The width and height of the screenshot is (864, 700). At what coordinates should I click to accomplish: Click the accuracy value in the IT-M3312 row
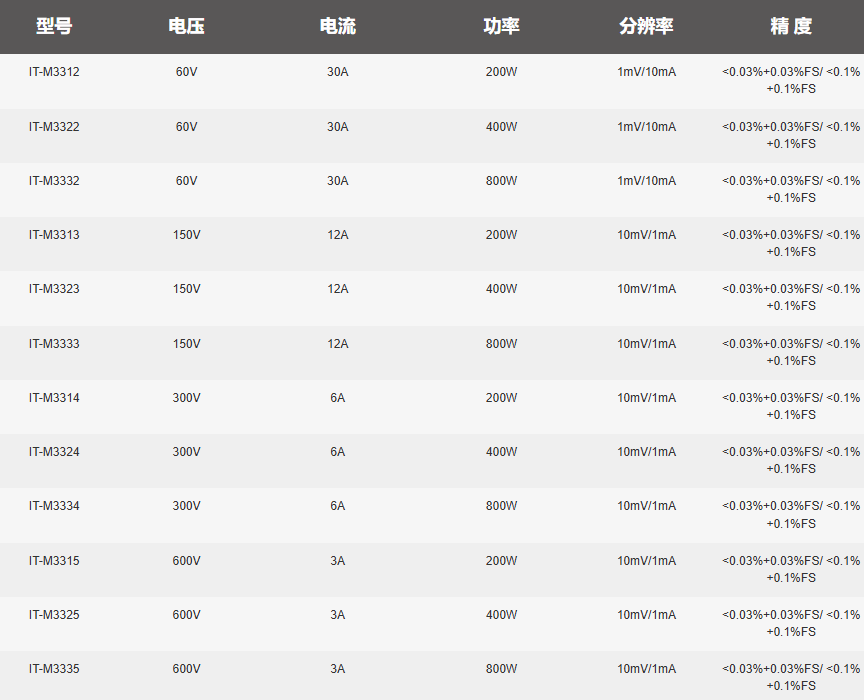point(791,80)
